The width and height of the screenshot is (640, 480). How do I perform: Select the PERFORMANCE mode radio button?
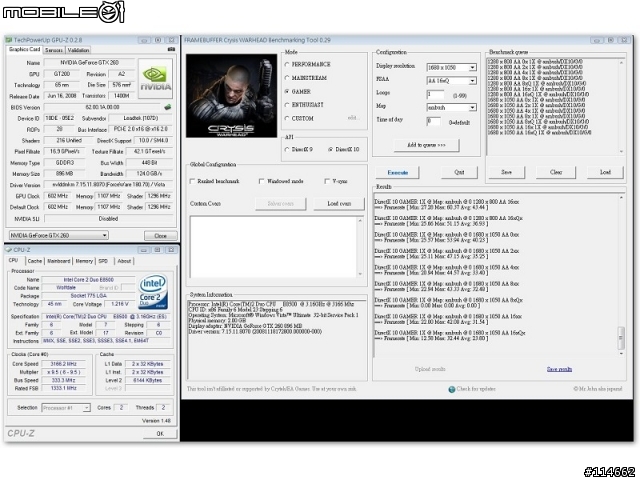(x=287, y=64)
